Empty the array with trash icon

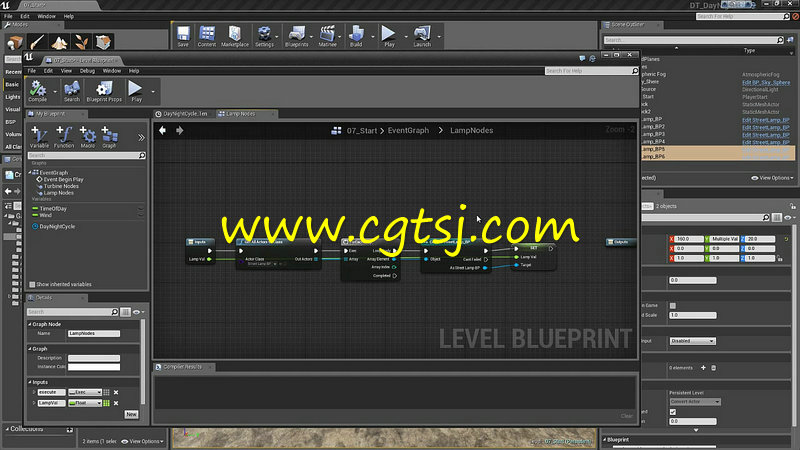pyautogui.click(x=714, y=368)
